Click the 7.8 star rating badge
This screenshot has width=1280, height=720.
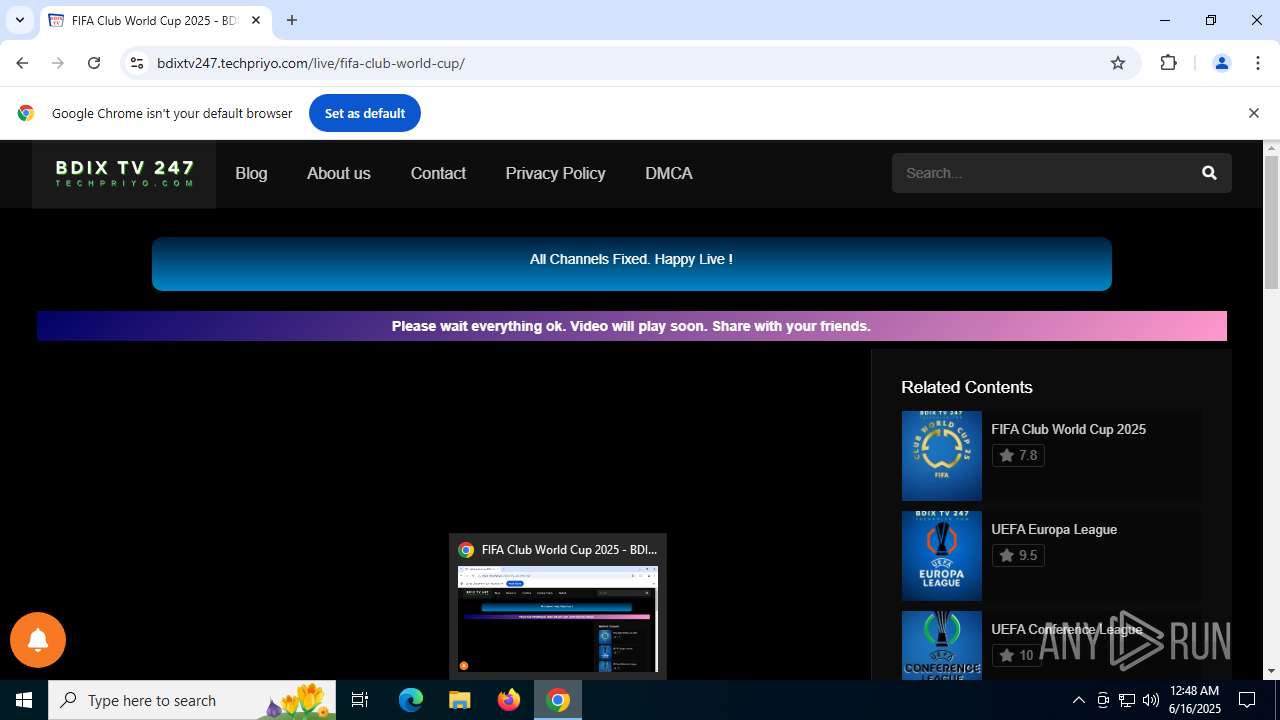1018,455
